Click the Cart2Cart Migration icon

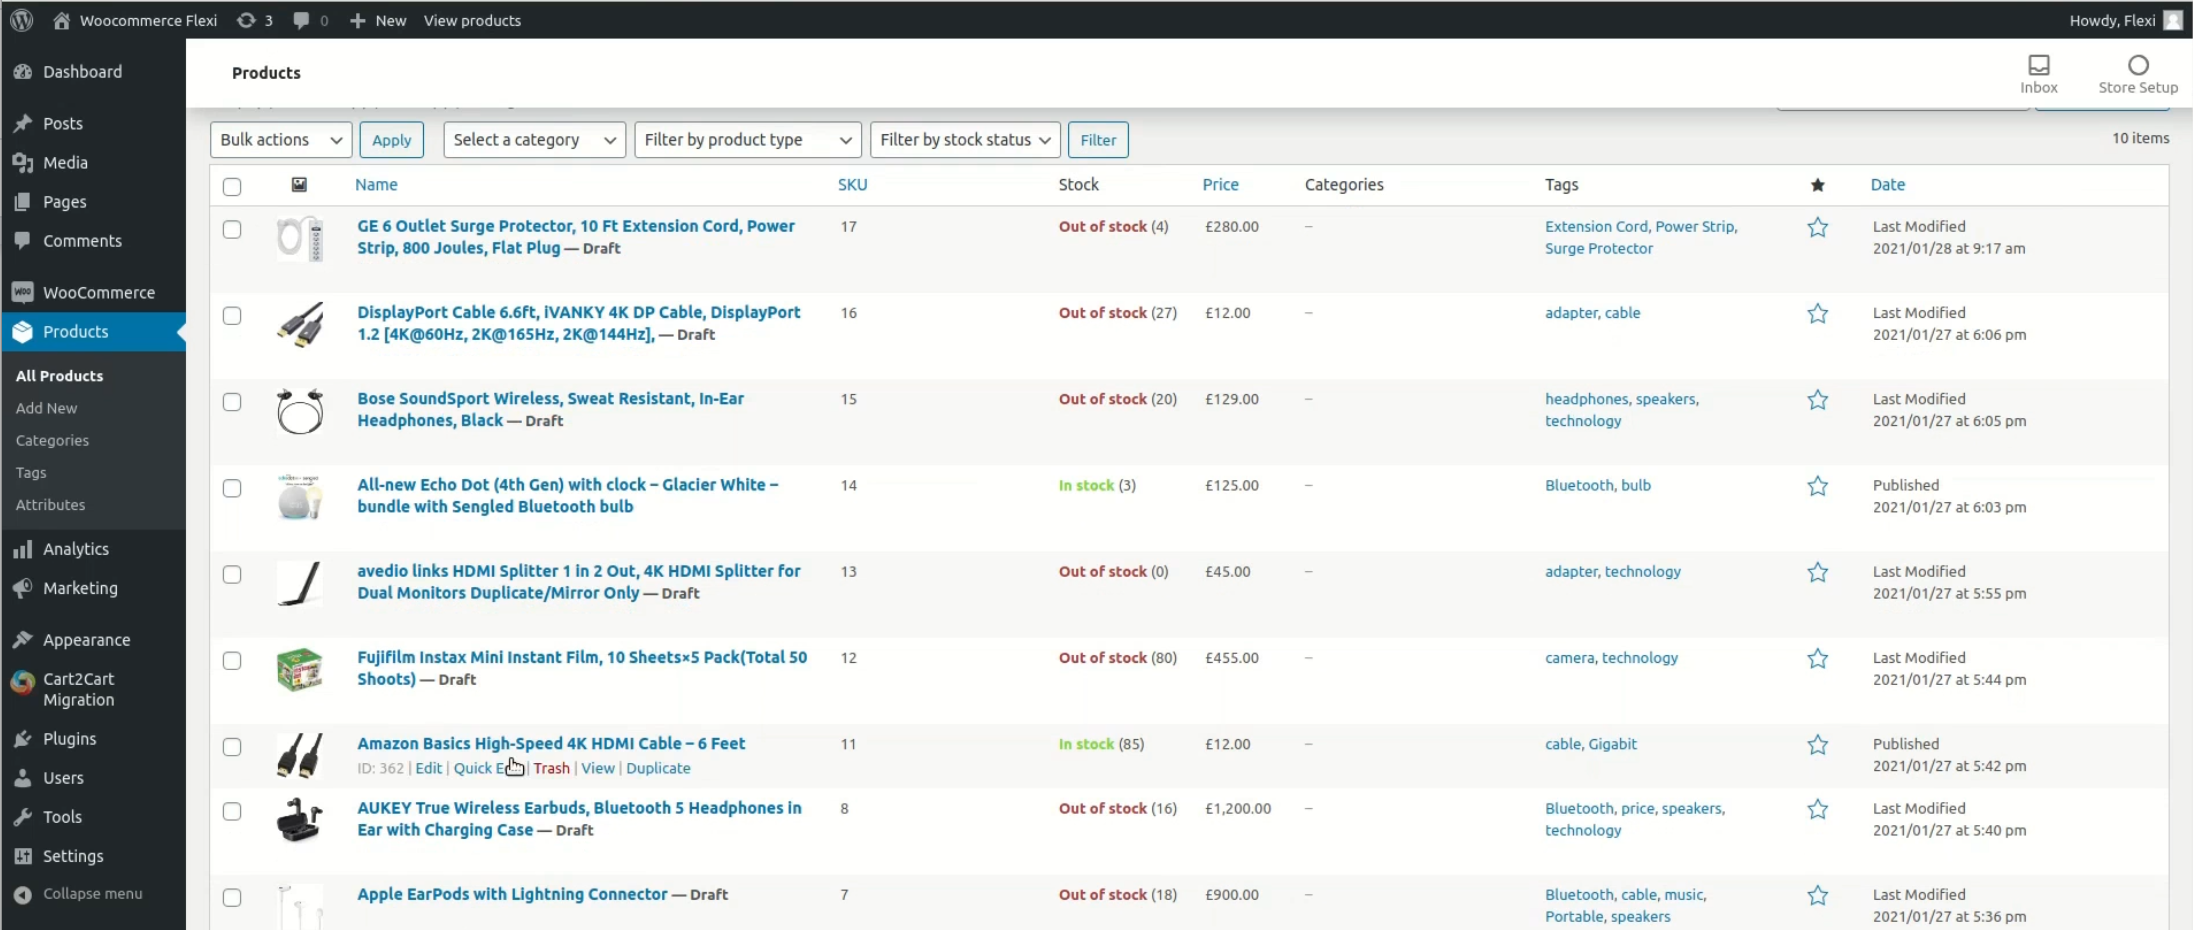(23, 682)
